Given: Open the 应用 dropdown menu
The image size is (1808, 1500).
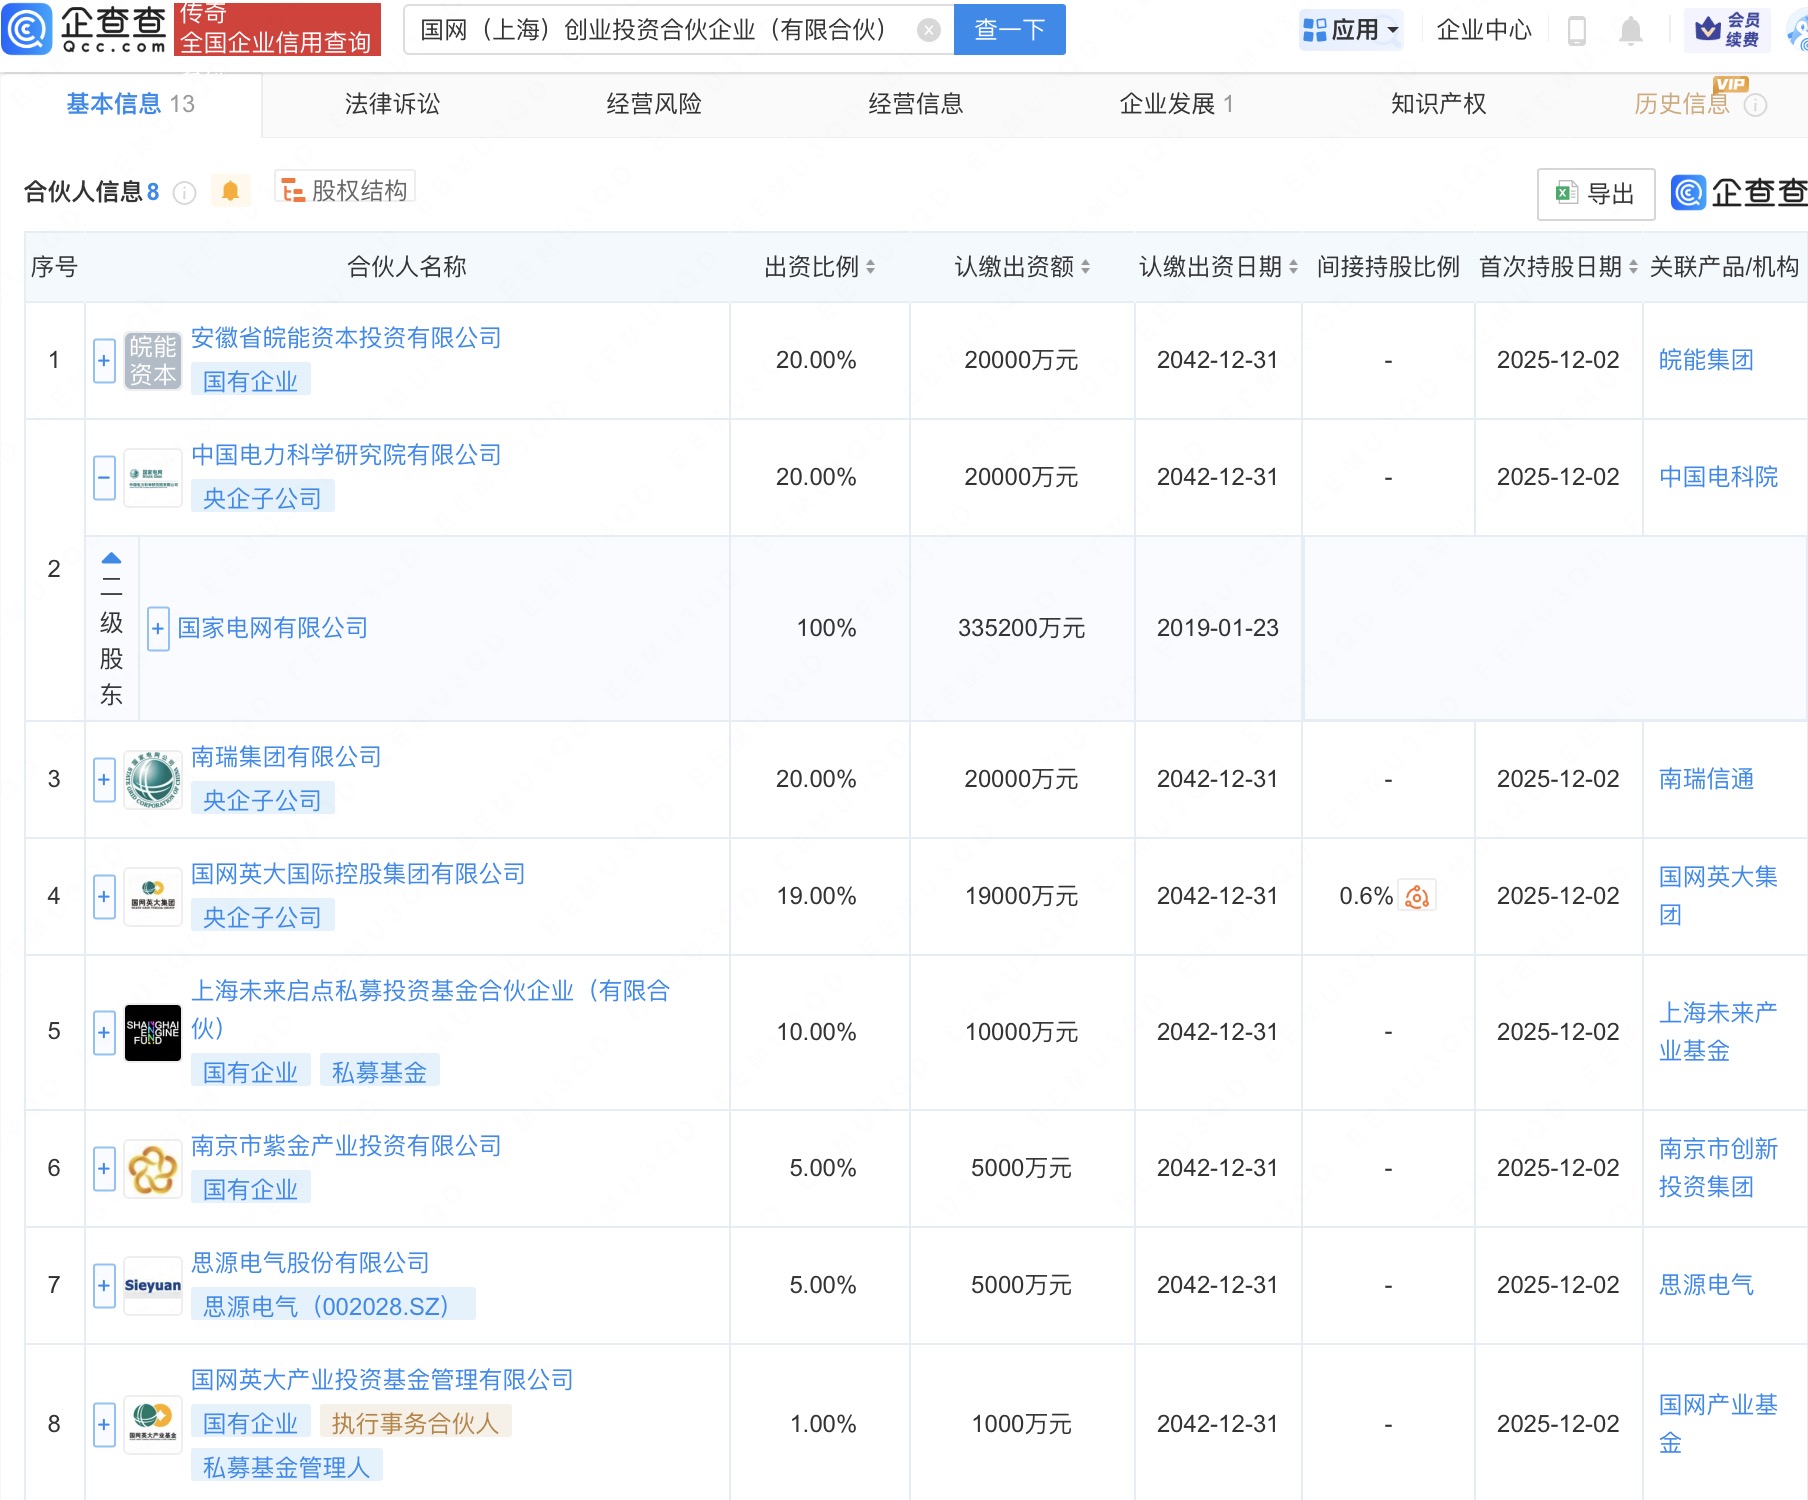Looking at the screenshot, I should click(x=1351, y=30).
